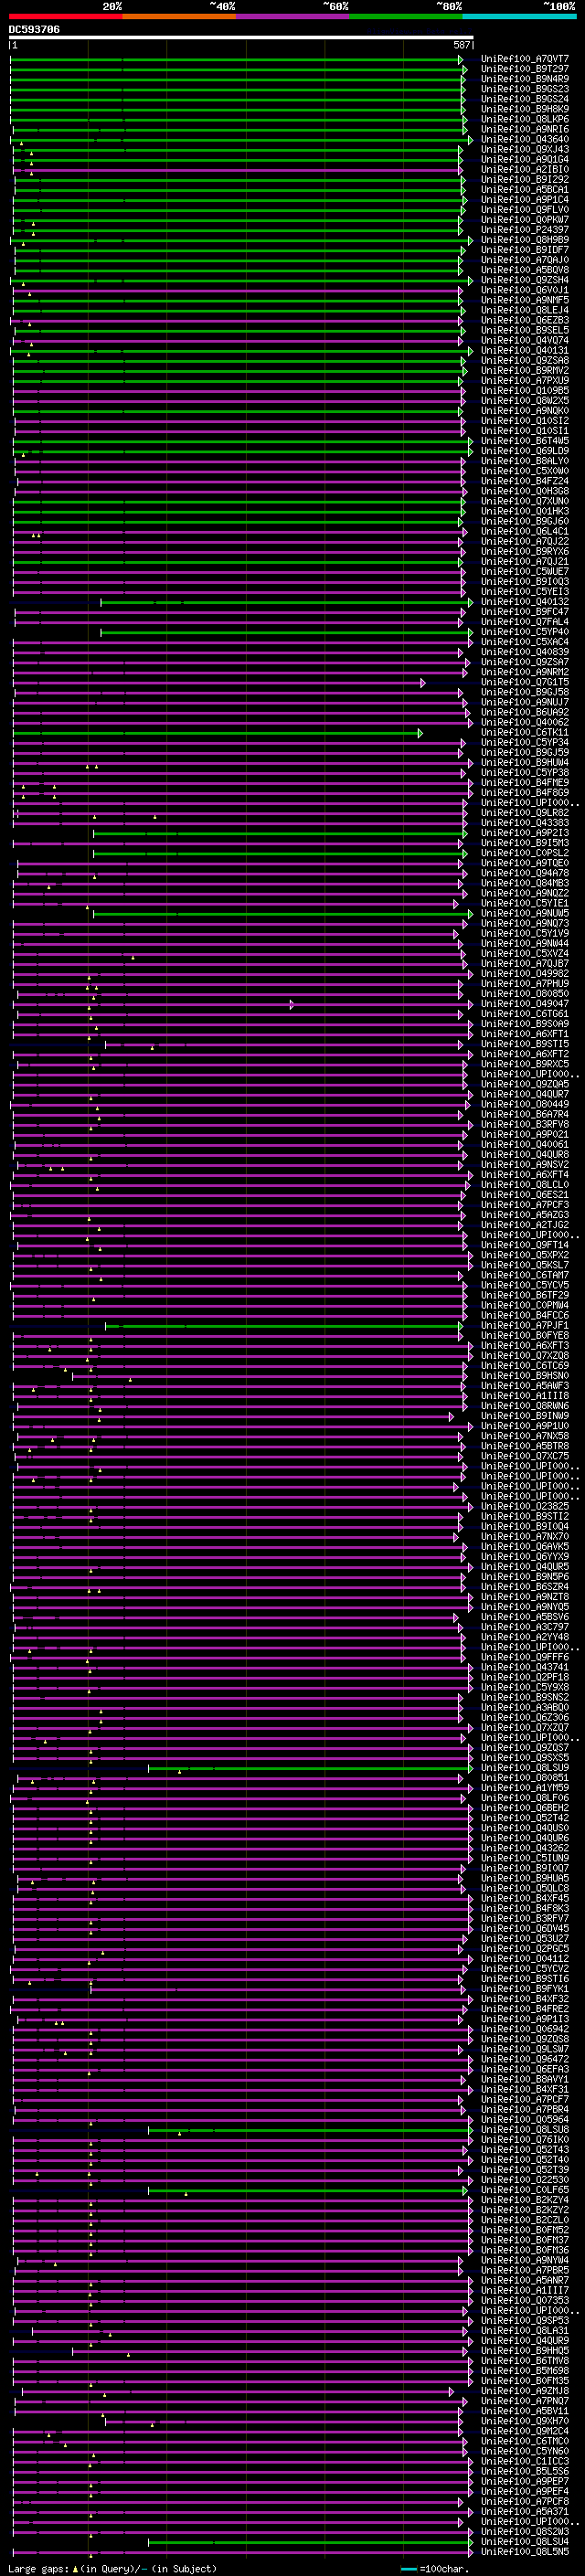Click the UniRef100_Q8S2W3 label
The image size is (585, 2576).
[525, 2531]
